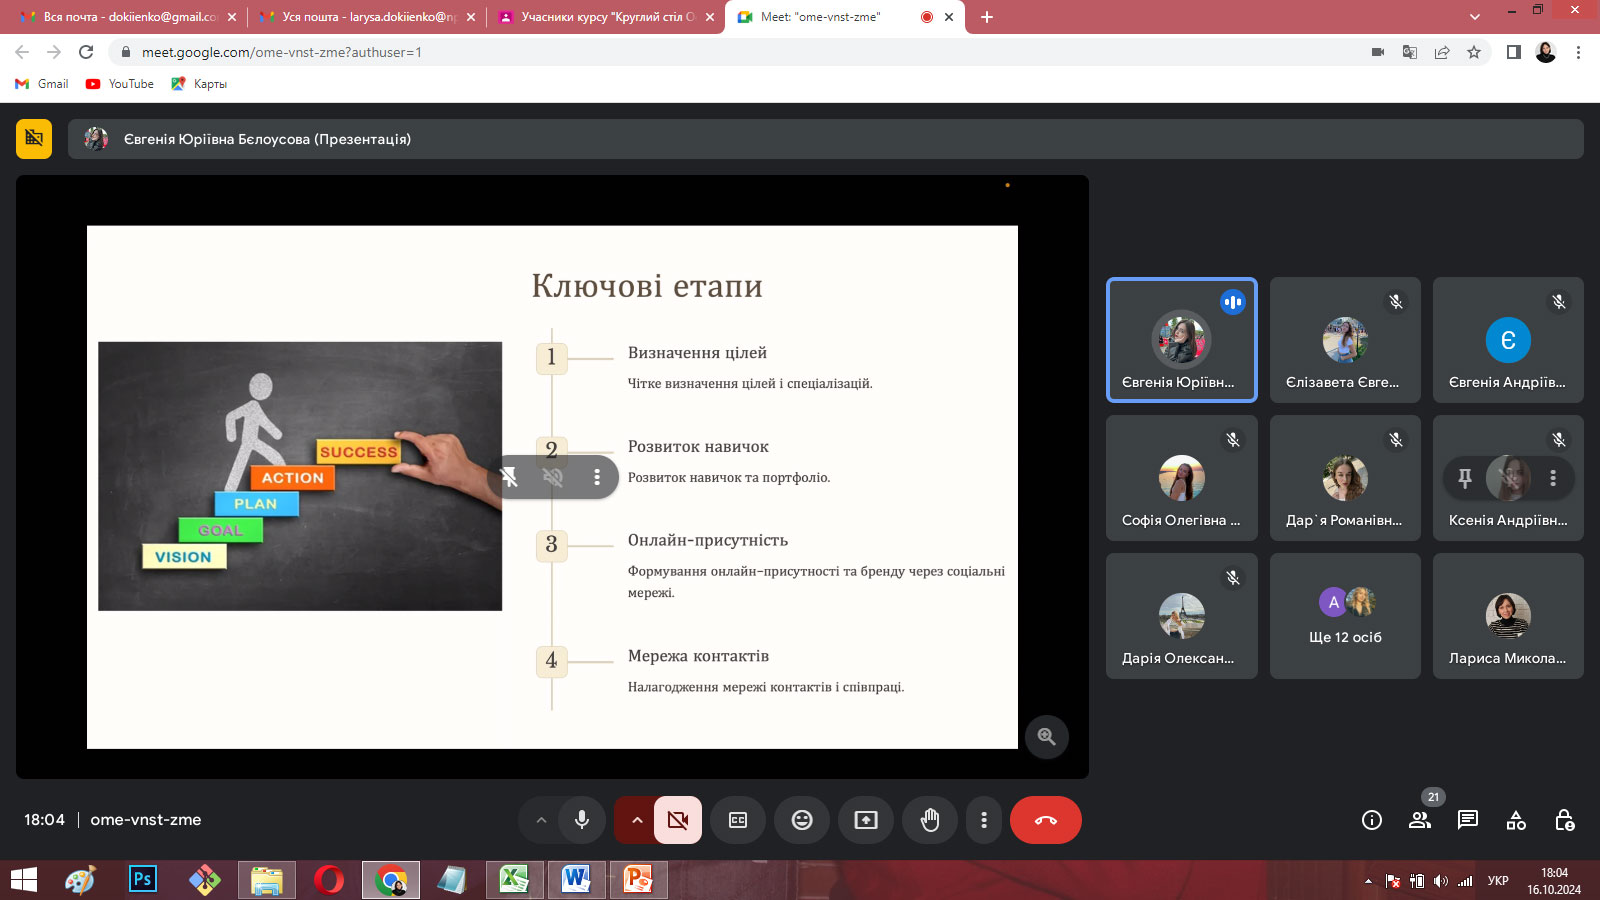The image size is (1600, 900).
Task: Expand audio settings arrow beside microphone
Action: coord(541,820)
